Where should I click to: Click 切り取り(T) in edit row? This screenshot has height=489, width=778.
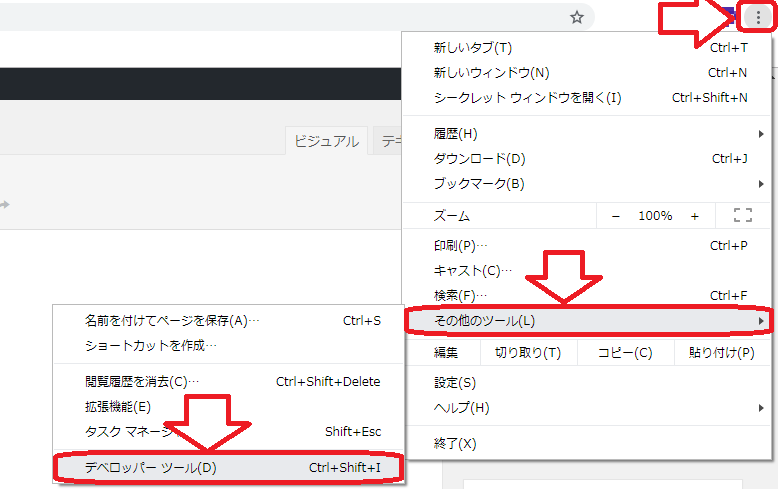pos(527,352)
